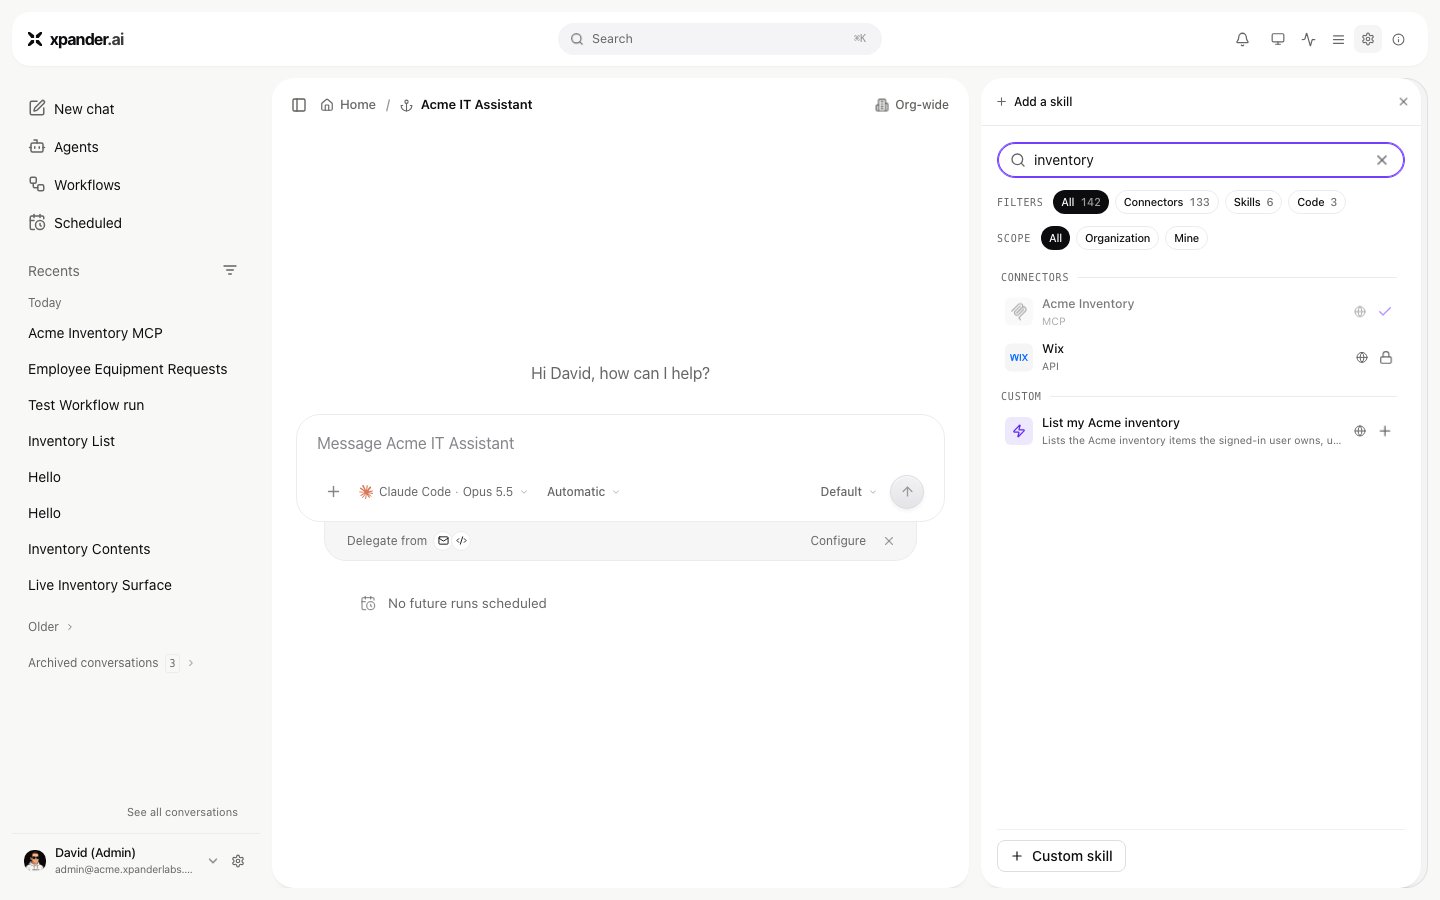1440x900 pixels.
Task: Open the Acme Inventory MCP conversation
Action: [x=95, y=333]
